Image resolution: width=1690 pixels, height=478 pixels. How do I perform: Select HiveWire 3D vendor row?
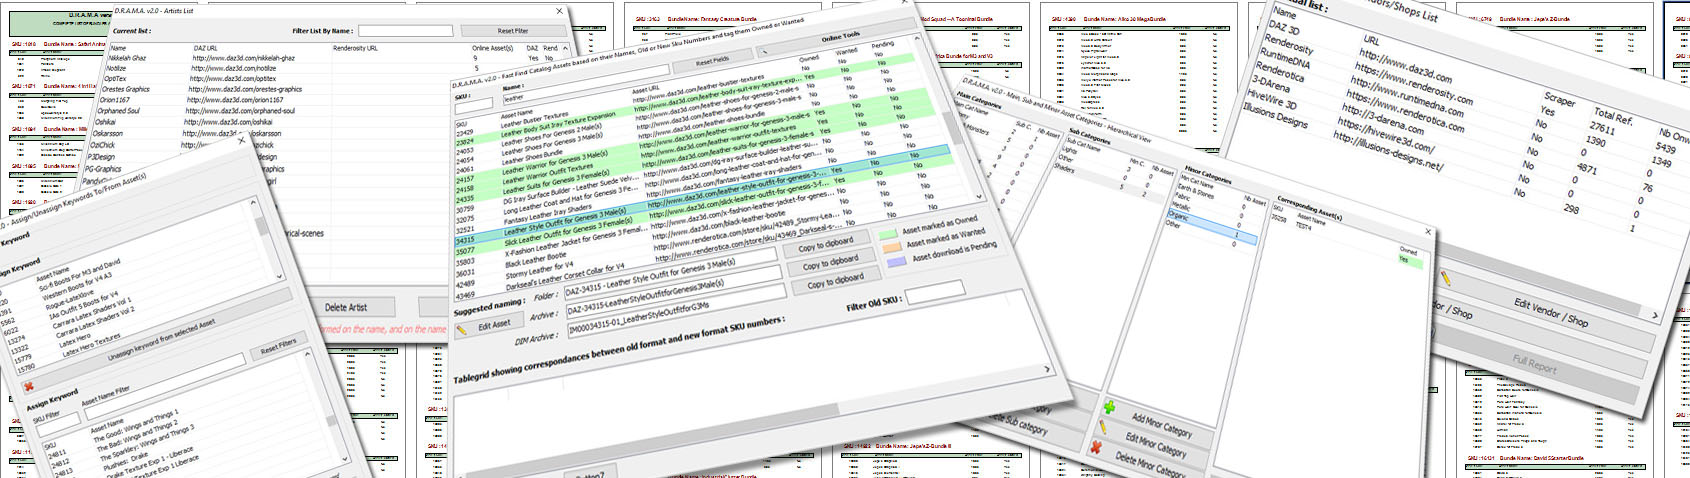[x=1271, y=101]
